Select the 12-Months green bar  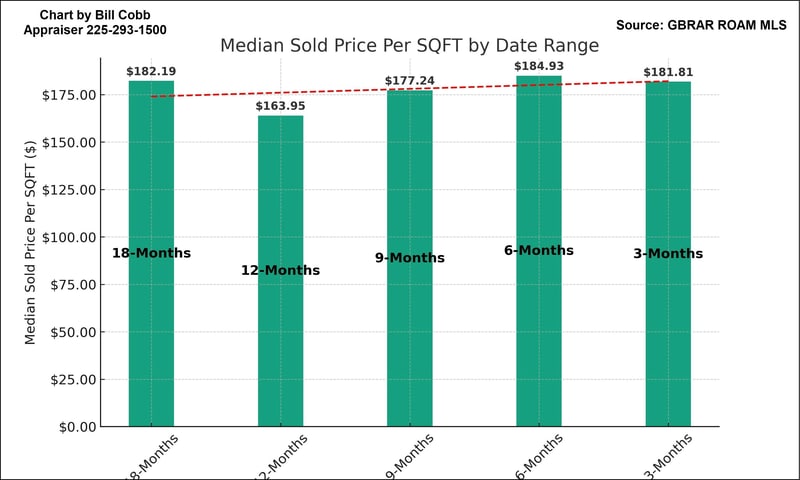tap(280, 340)
